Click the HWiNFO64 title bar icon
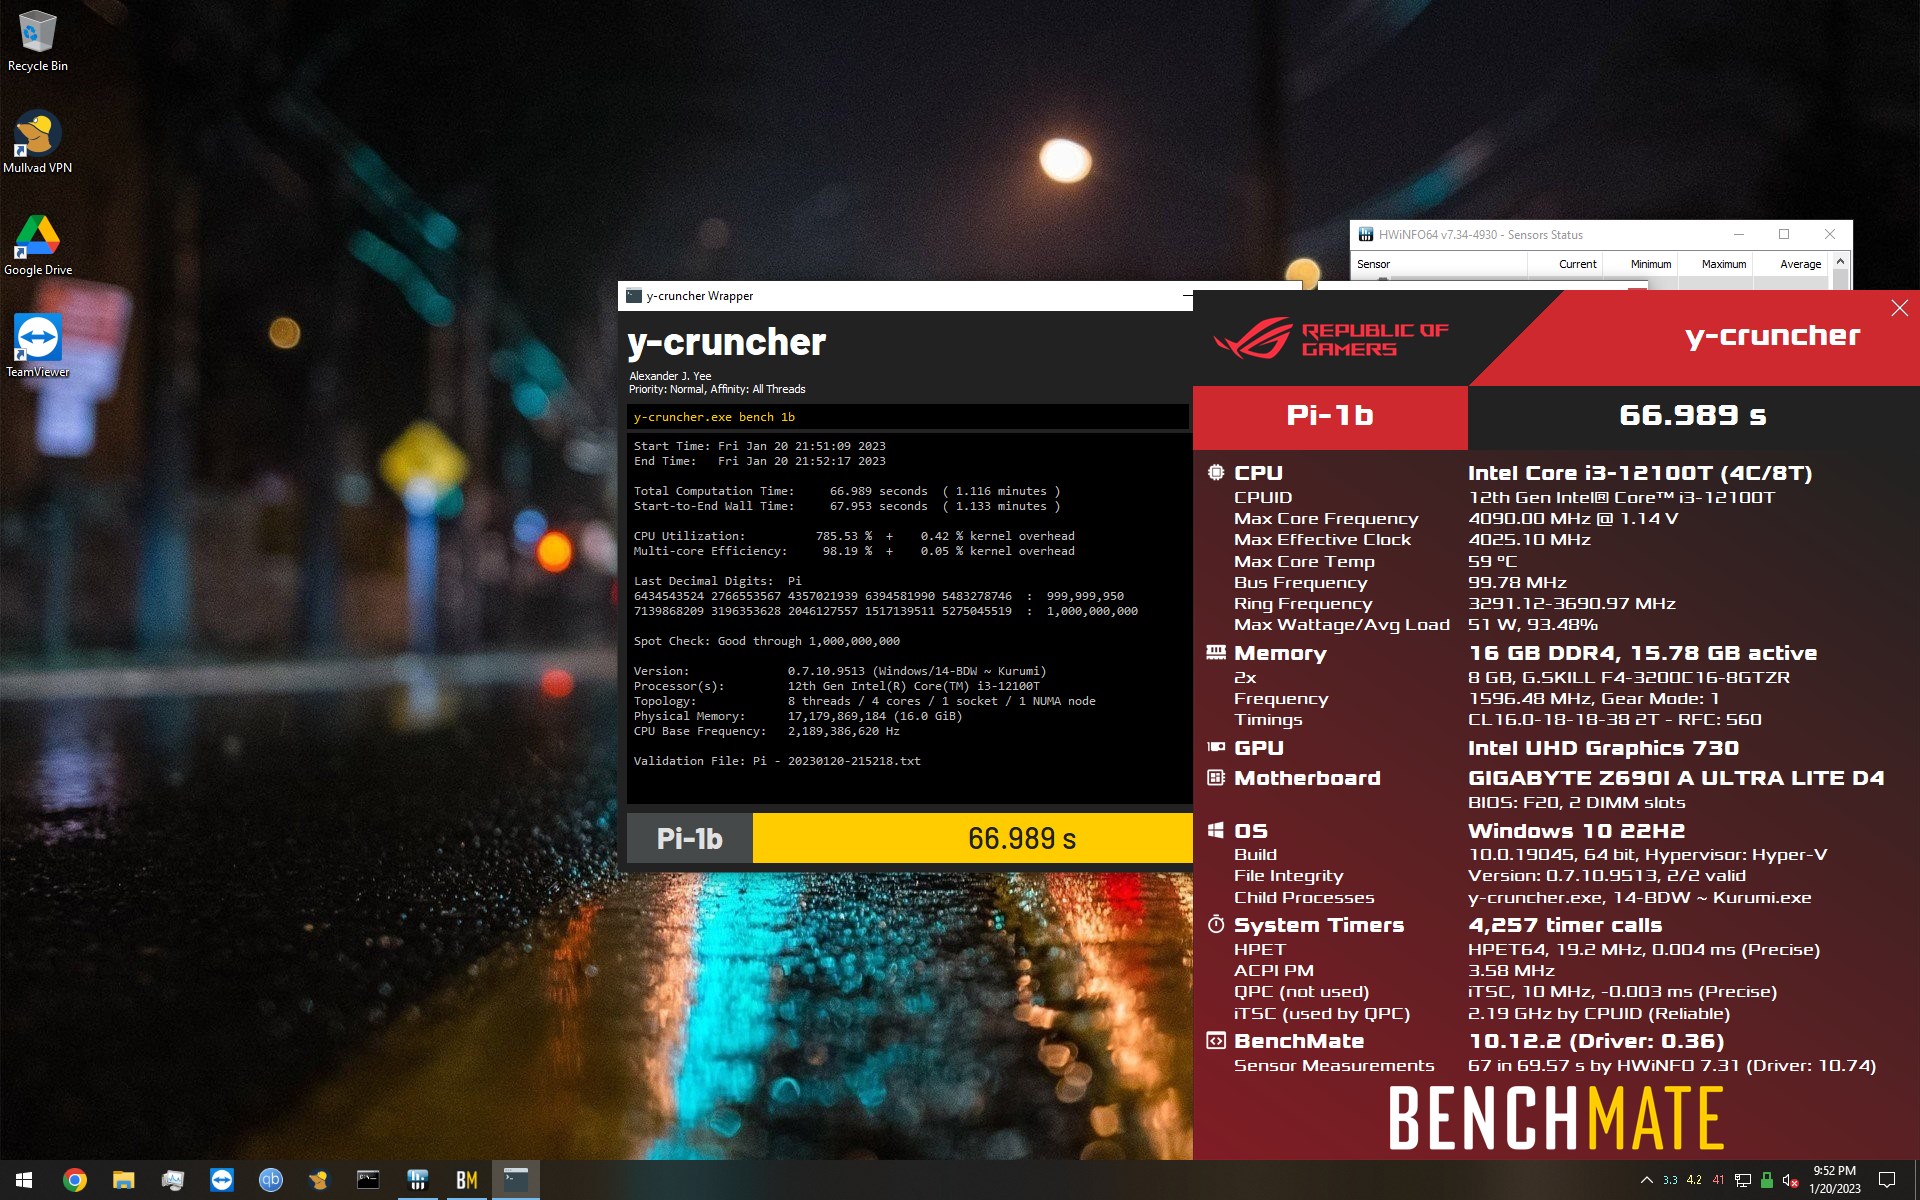Image resolution: width=1920 pixels, height=1200 pixels. click(x=1365, y=235)
